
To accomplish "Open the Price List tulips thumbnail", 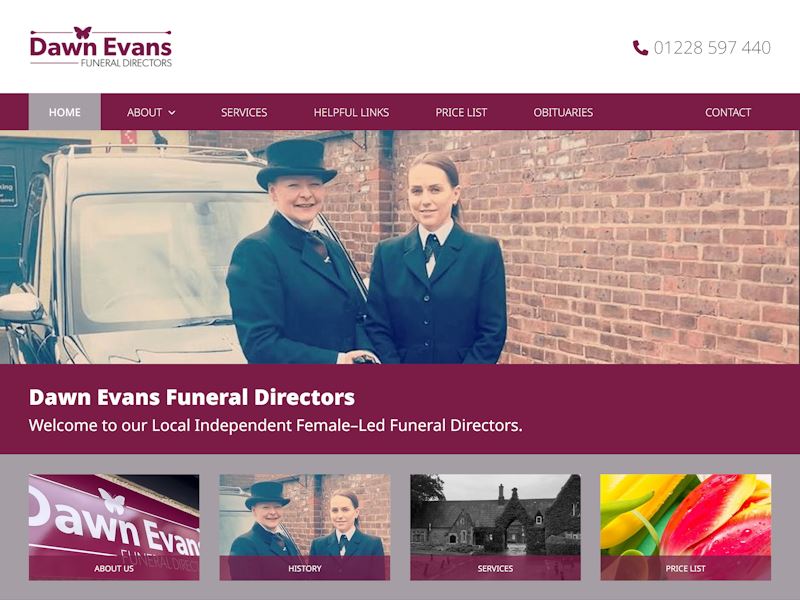I will (686, 527).
